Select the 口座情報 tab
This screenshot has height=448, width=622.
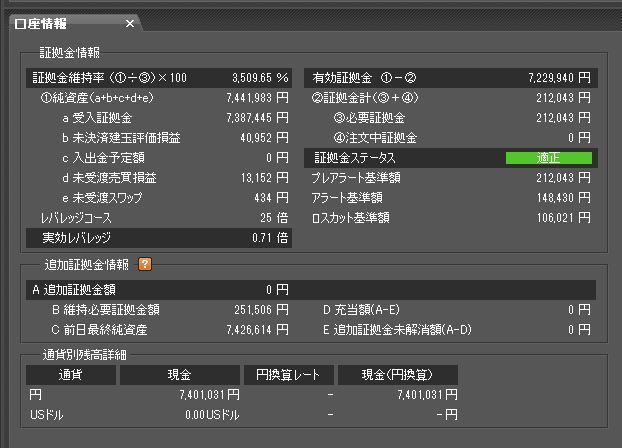pyautogui.click(x=63, y=23)
